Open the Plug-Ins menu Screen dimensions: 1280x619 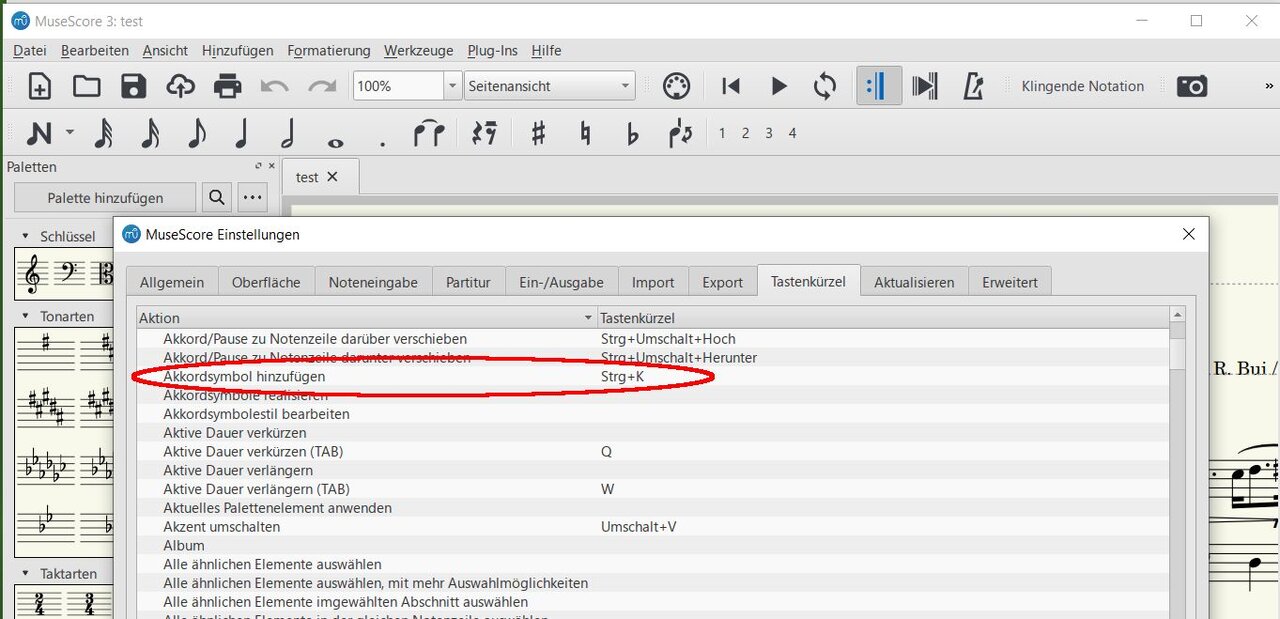493,50
